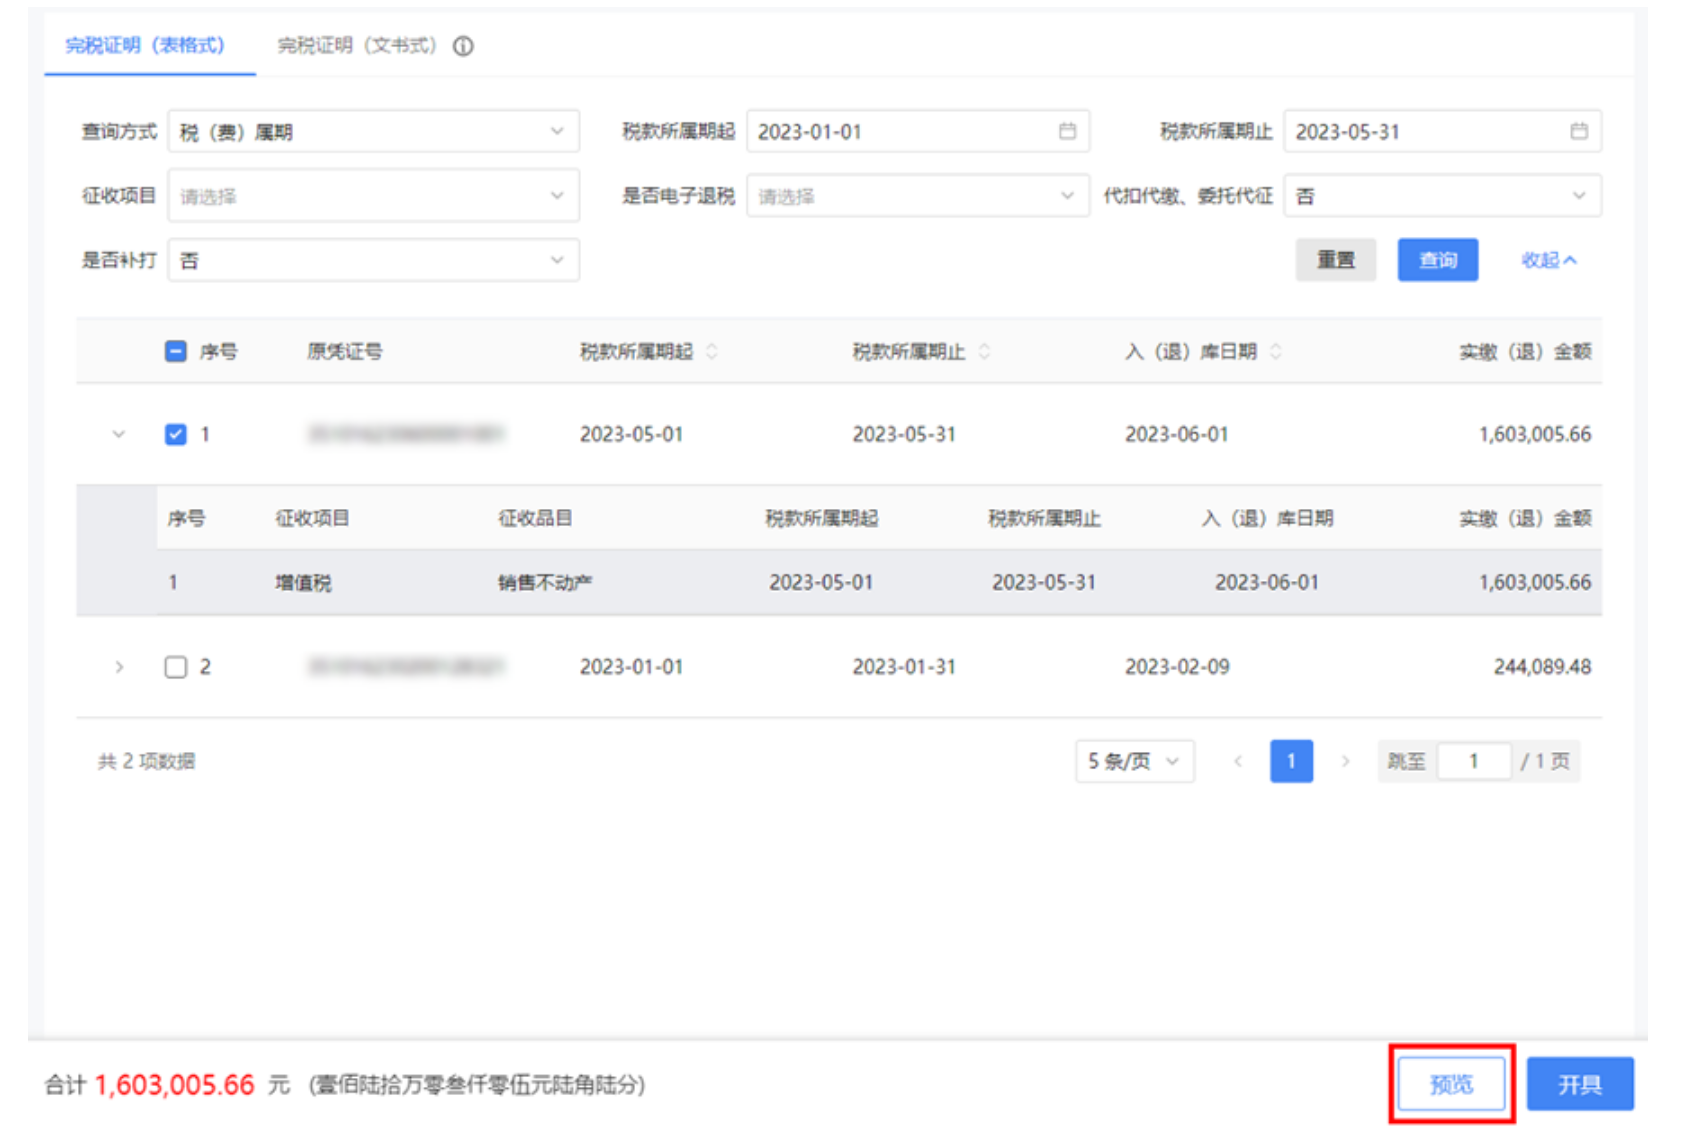Click the 预览 preview button

tap(1452, 1083)
